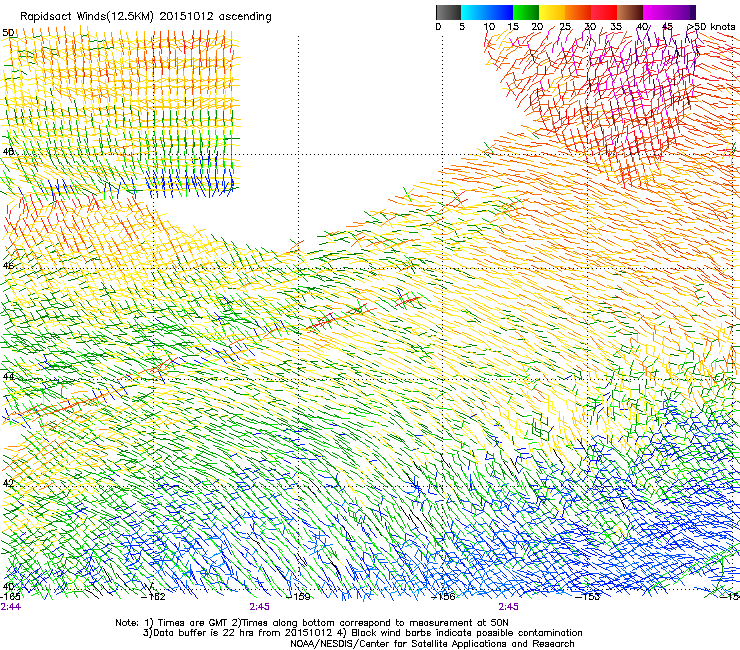This screenshot has width=740, height=650.
Task: Click the NOAA/NESDIS credit line
Action: [432, 644]
